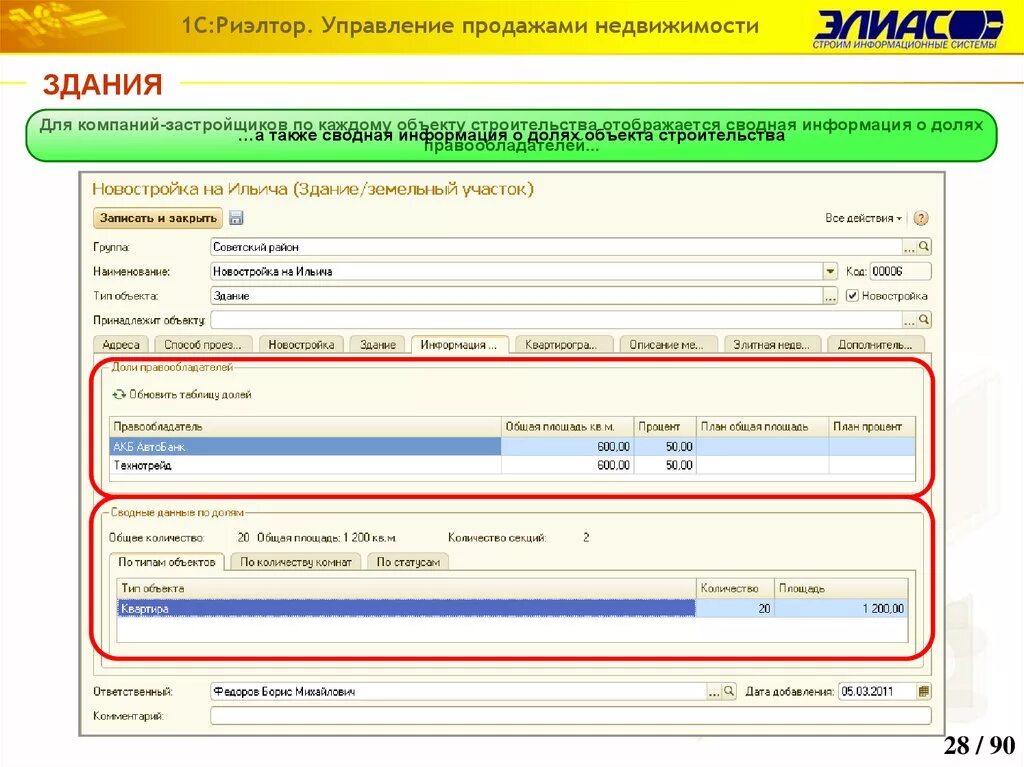Switch to the Способ проез... tab
1024x767 pixels.
(202, 344)
